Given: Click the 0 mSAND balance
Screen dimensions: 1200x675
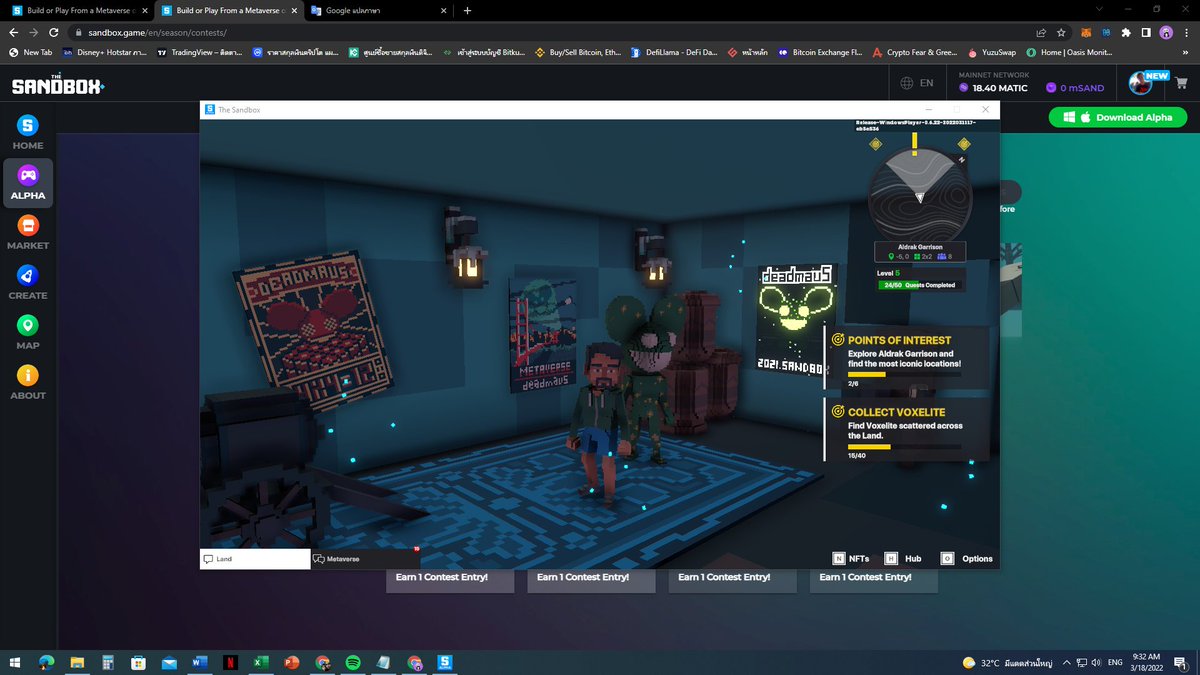Looking at the screenshot, I should click(x=1075, y=88).
